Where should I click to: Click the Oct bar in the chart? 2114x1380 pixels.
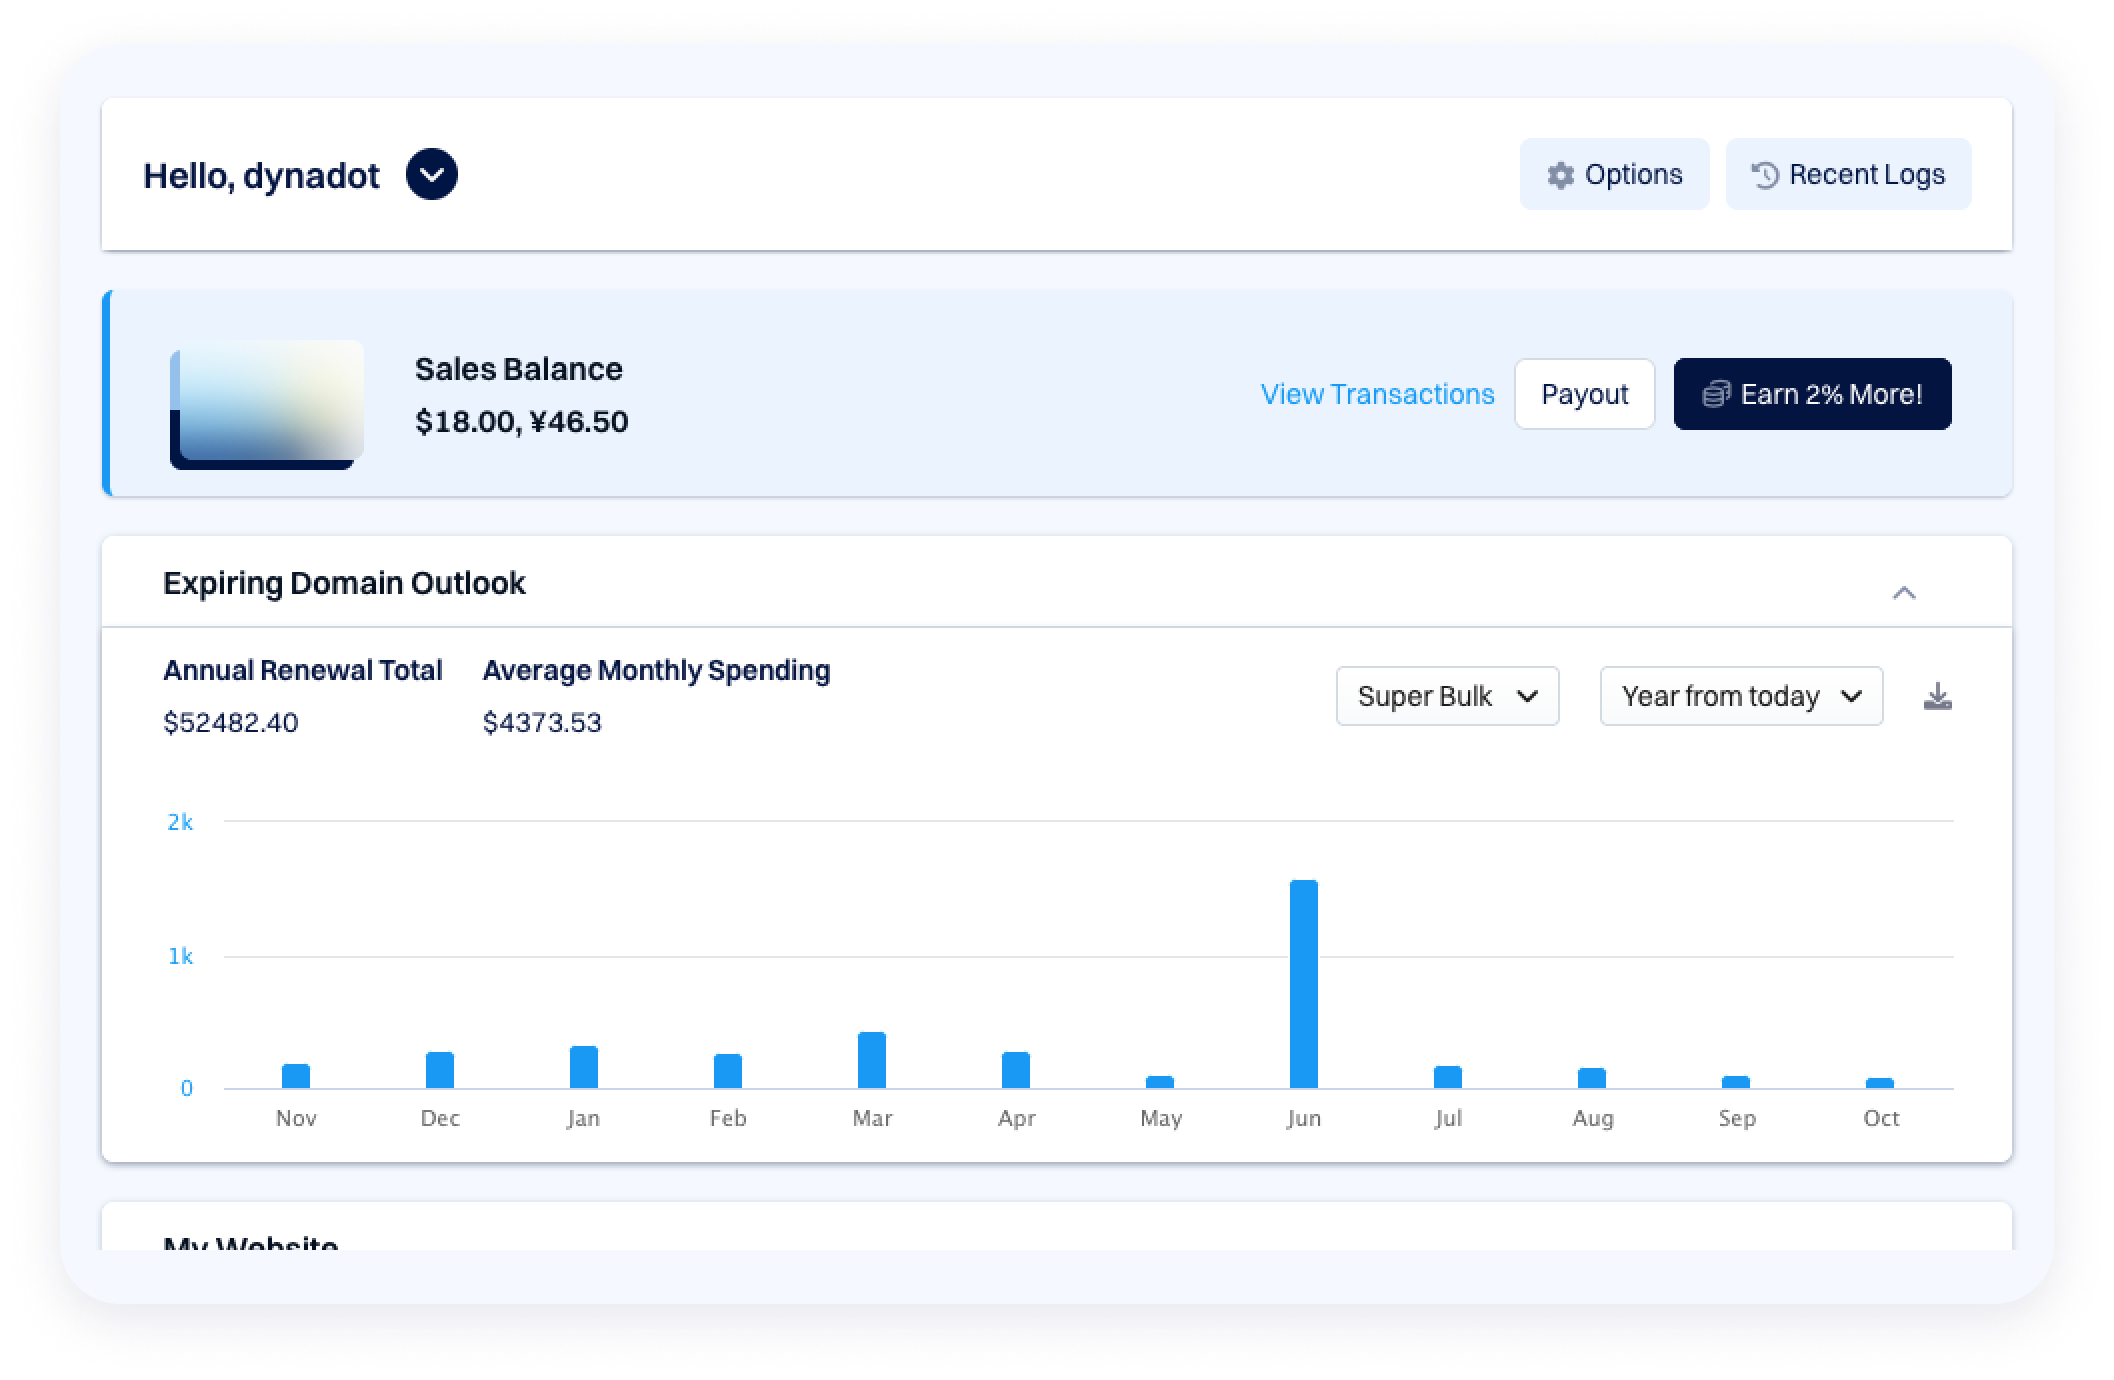click(1879, 1082)
